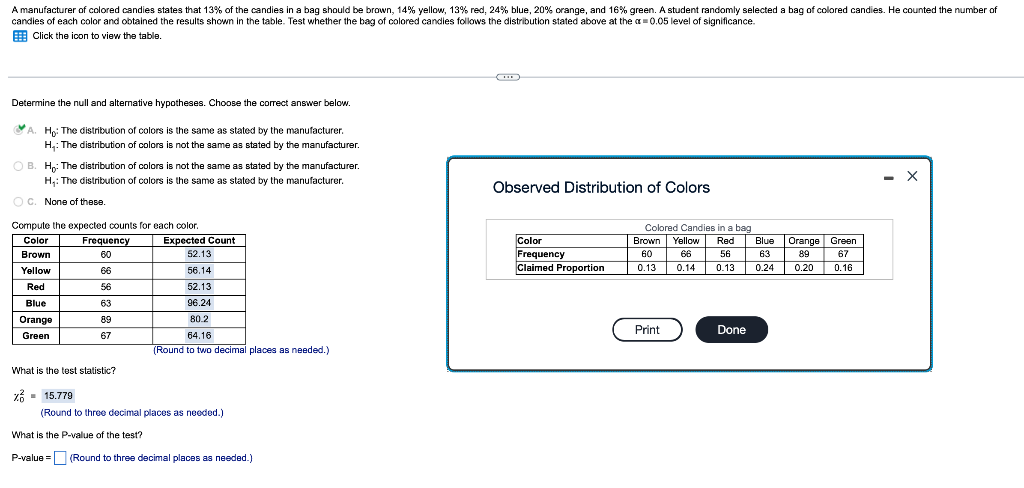The image size is (1024, 488).
Task: Click the 'Expected Count' column header
Action: (x=199, y=240)
